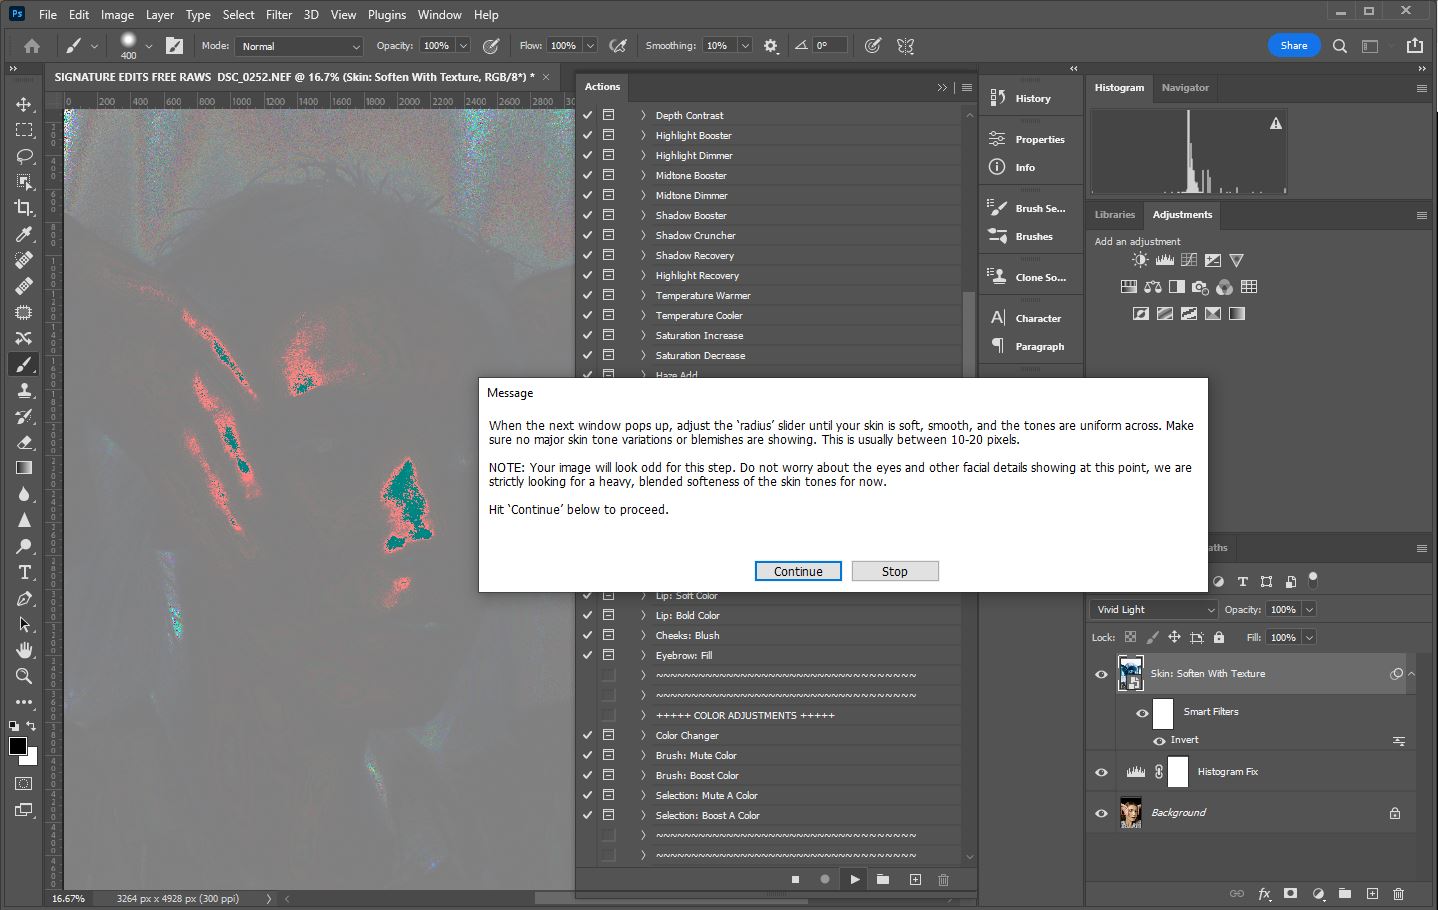Toggle visibility of Histogram Fix layer
The image size is (1438, 910).
point(1101,772)
